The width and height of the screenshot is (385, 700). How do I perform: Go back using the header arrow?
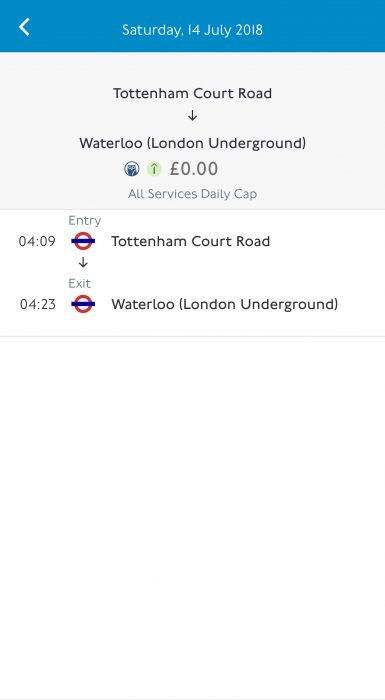[24, 27]
